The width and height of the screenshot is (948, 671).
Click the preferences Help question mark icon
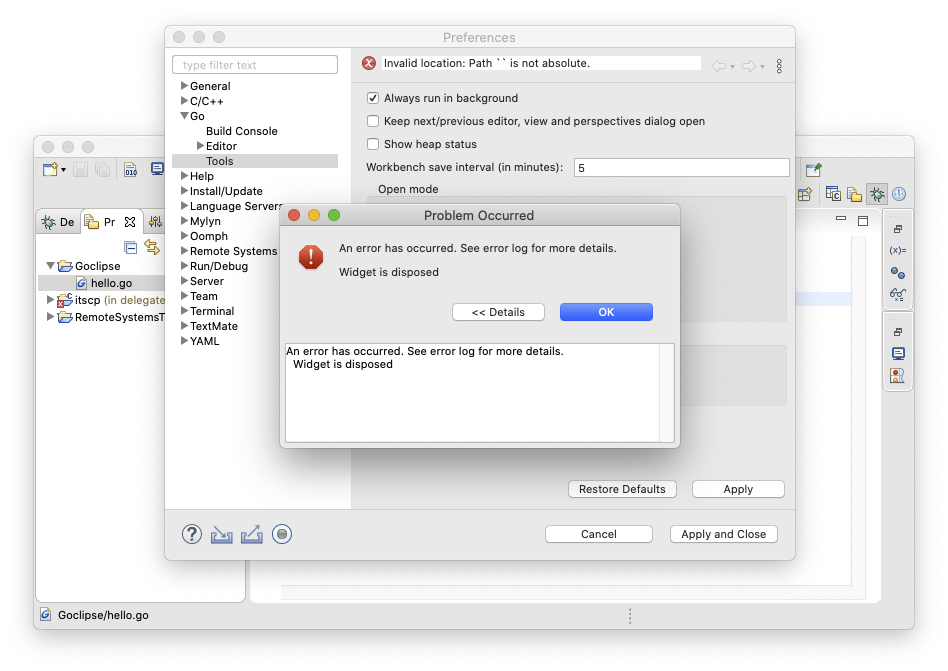(x=192, y=534)
